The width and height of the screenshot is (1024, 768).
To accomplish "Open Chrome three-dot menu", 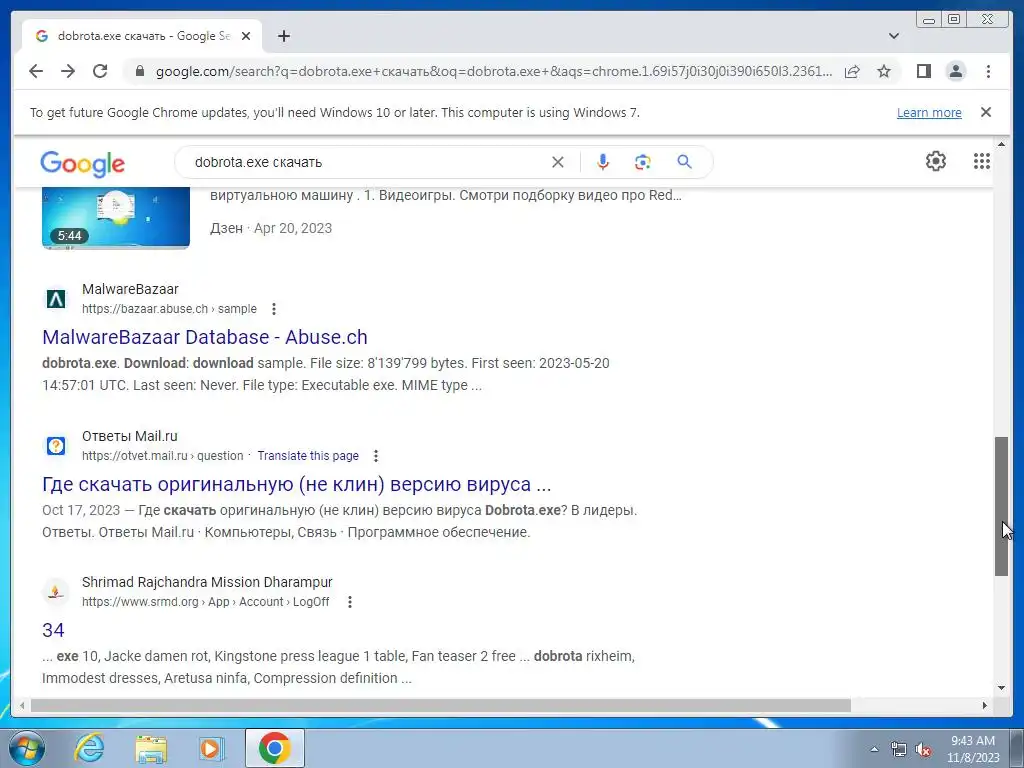I will tap(988, 71).
